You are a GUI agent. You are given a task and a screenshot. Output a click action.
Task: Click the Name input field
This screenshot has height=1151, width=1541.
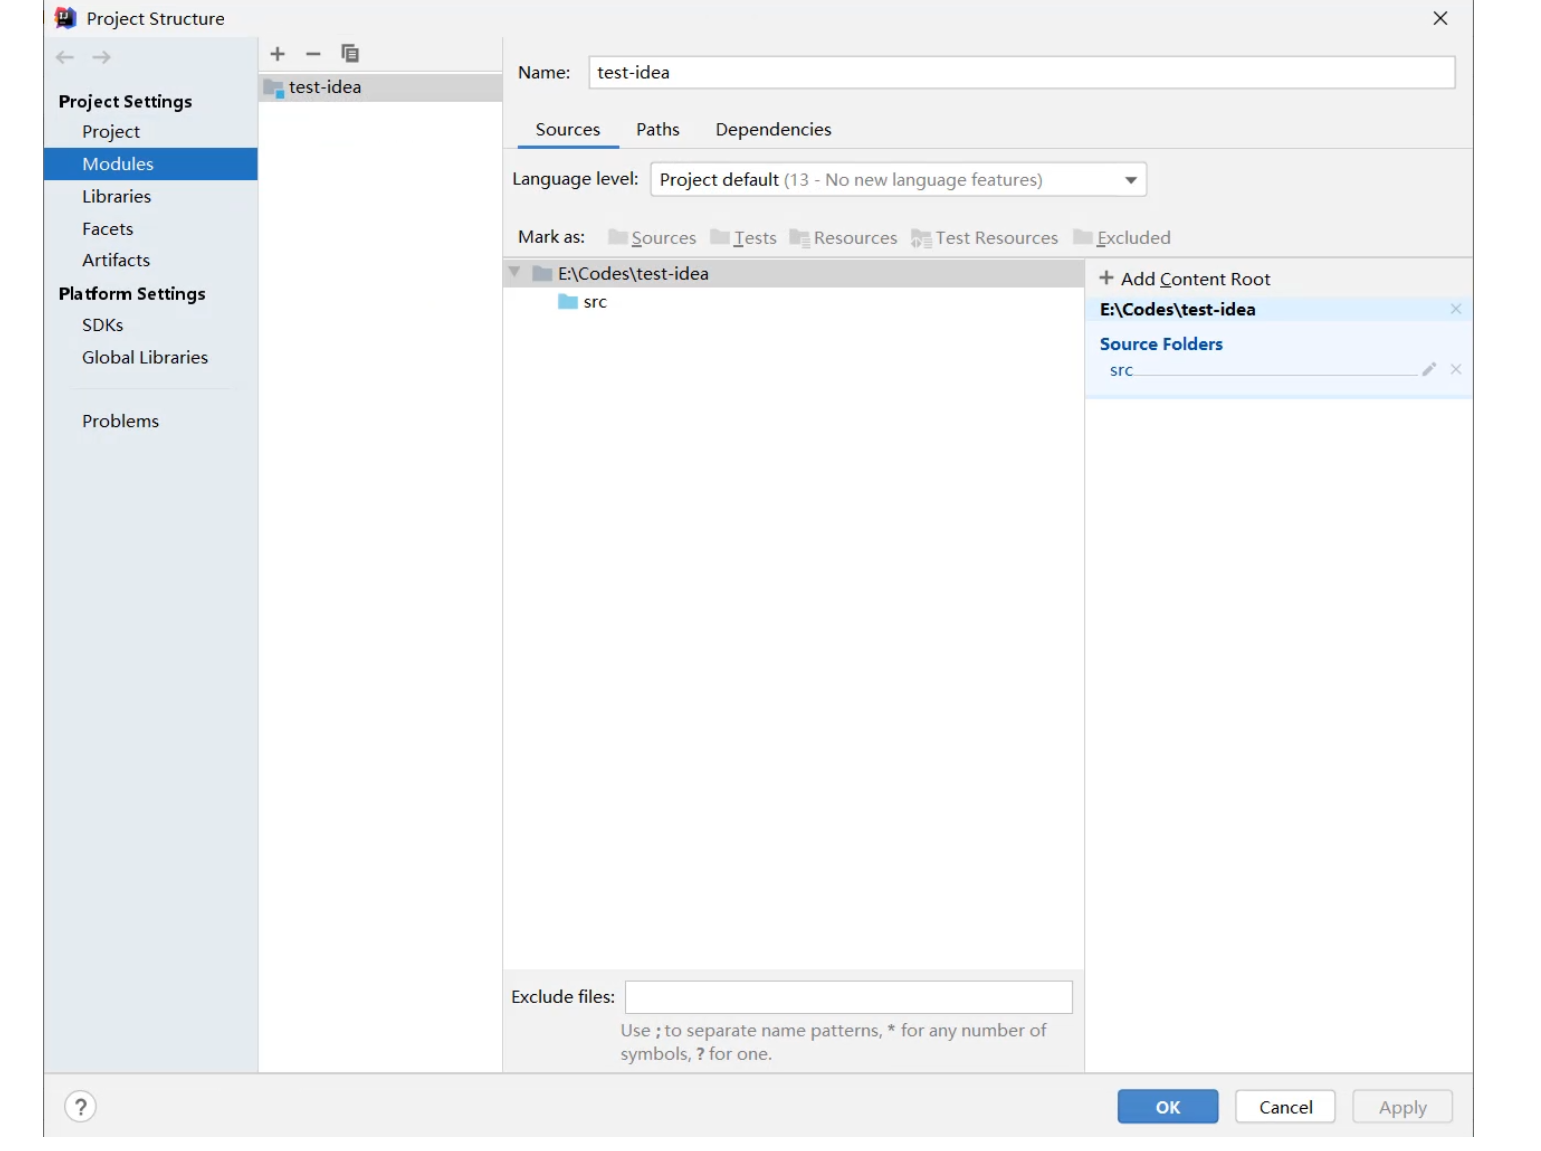pyautogui.click(x=1022, y=73)
